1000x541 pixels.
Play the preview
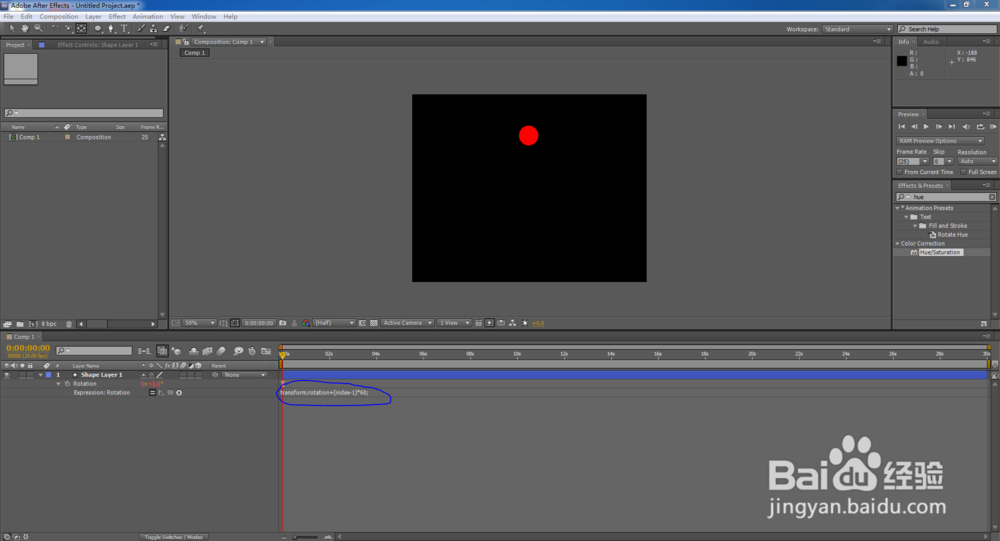(926, 126)
